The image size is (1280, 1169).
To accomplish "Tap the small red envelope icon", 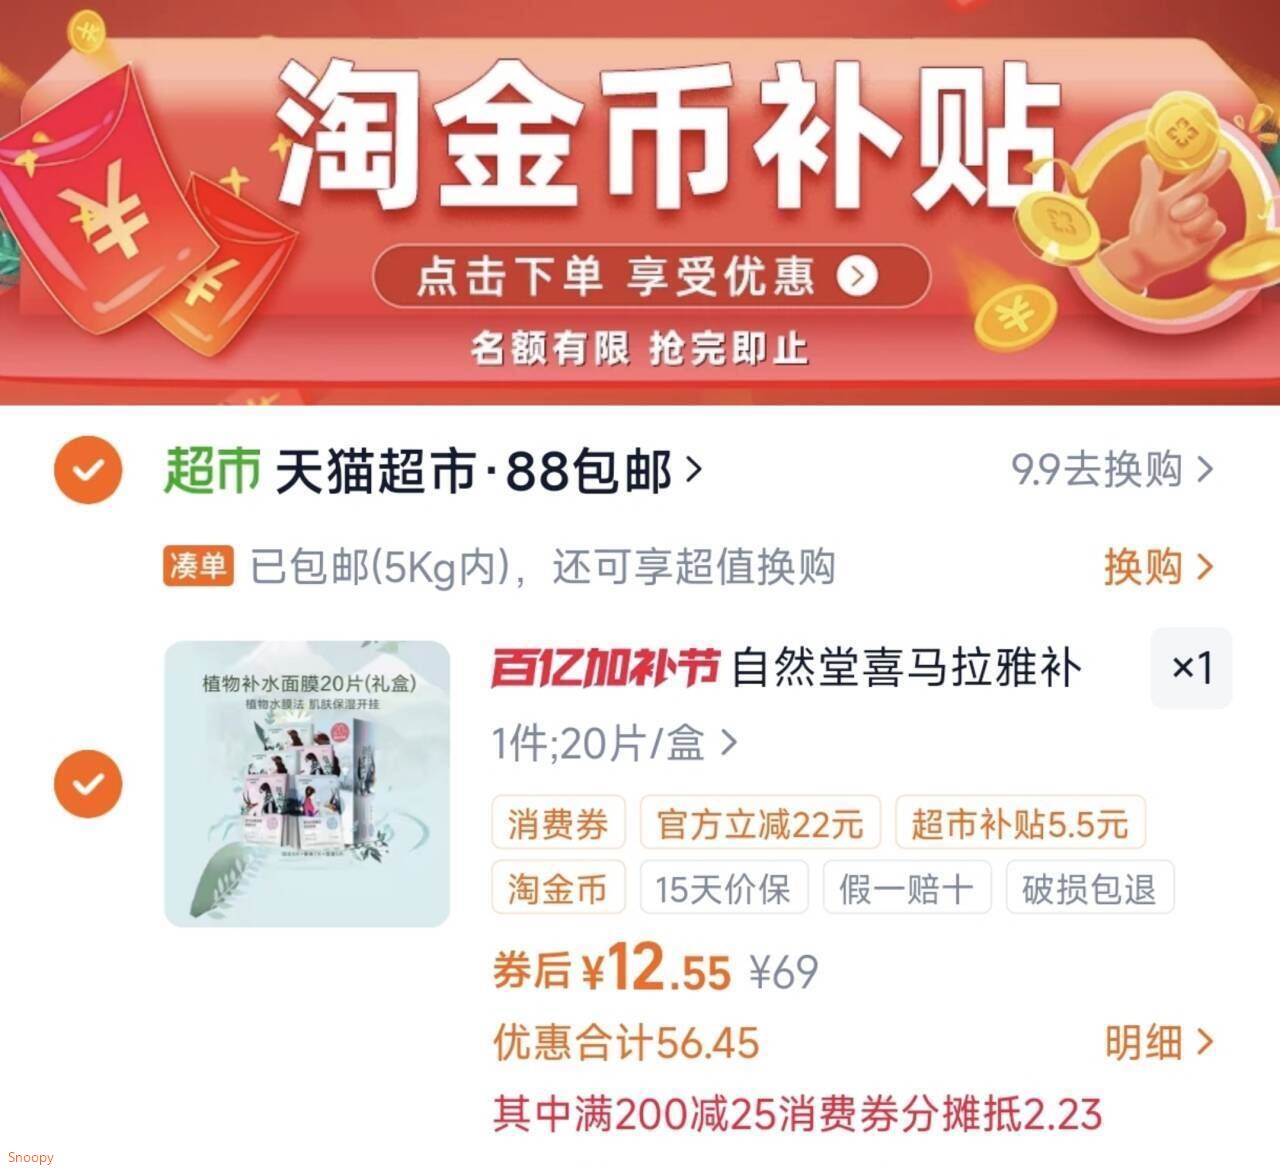I will pos(222,268).
